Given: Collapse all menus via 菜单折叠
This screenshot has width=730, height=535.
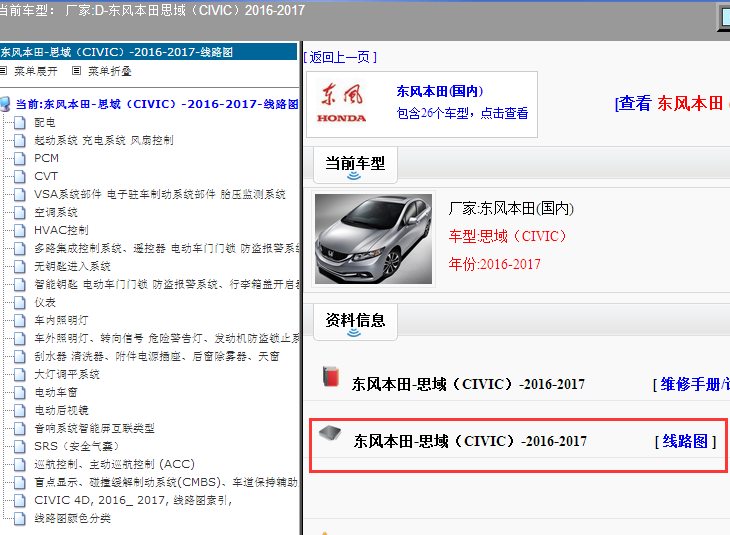Looking at the screenshot, I should coord(110,71).
